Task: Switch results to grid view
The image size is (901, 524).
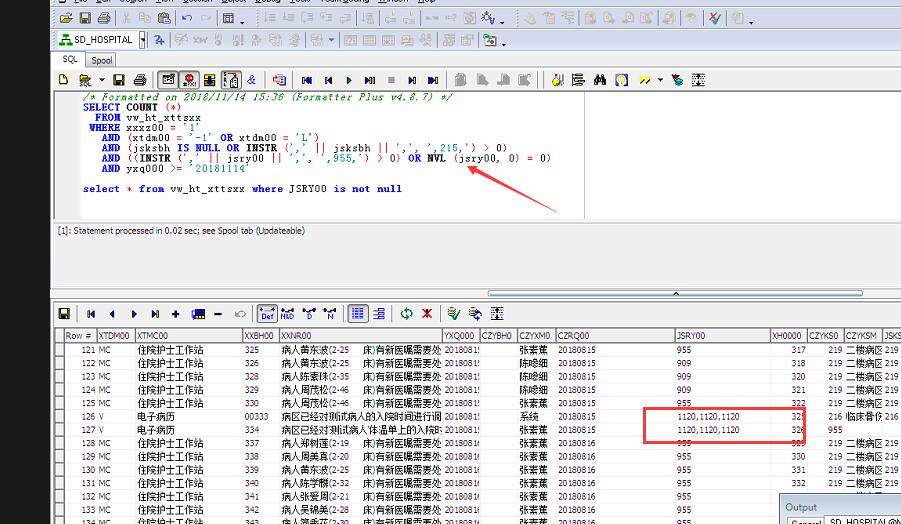Action: [x=358, y=314]
